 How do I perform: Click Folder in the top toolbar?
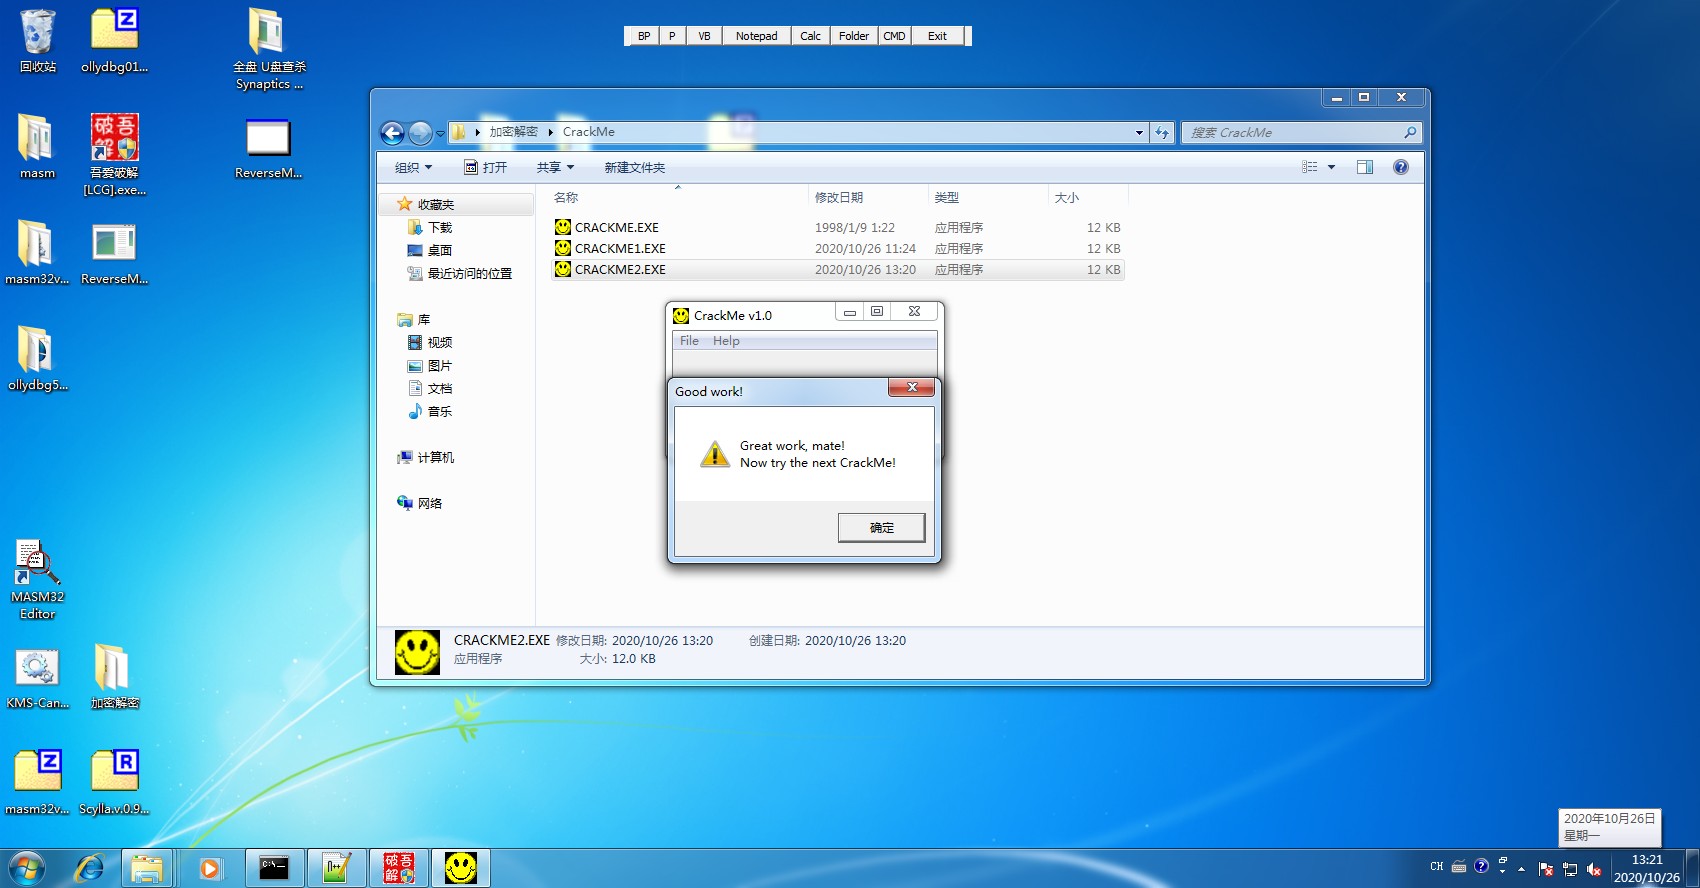click(854, 36)
